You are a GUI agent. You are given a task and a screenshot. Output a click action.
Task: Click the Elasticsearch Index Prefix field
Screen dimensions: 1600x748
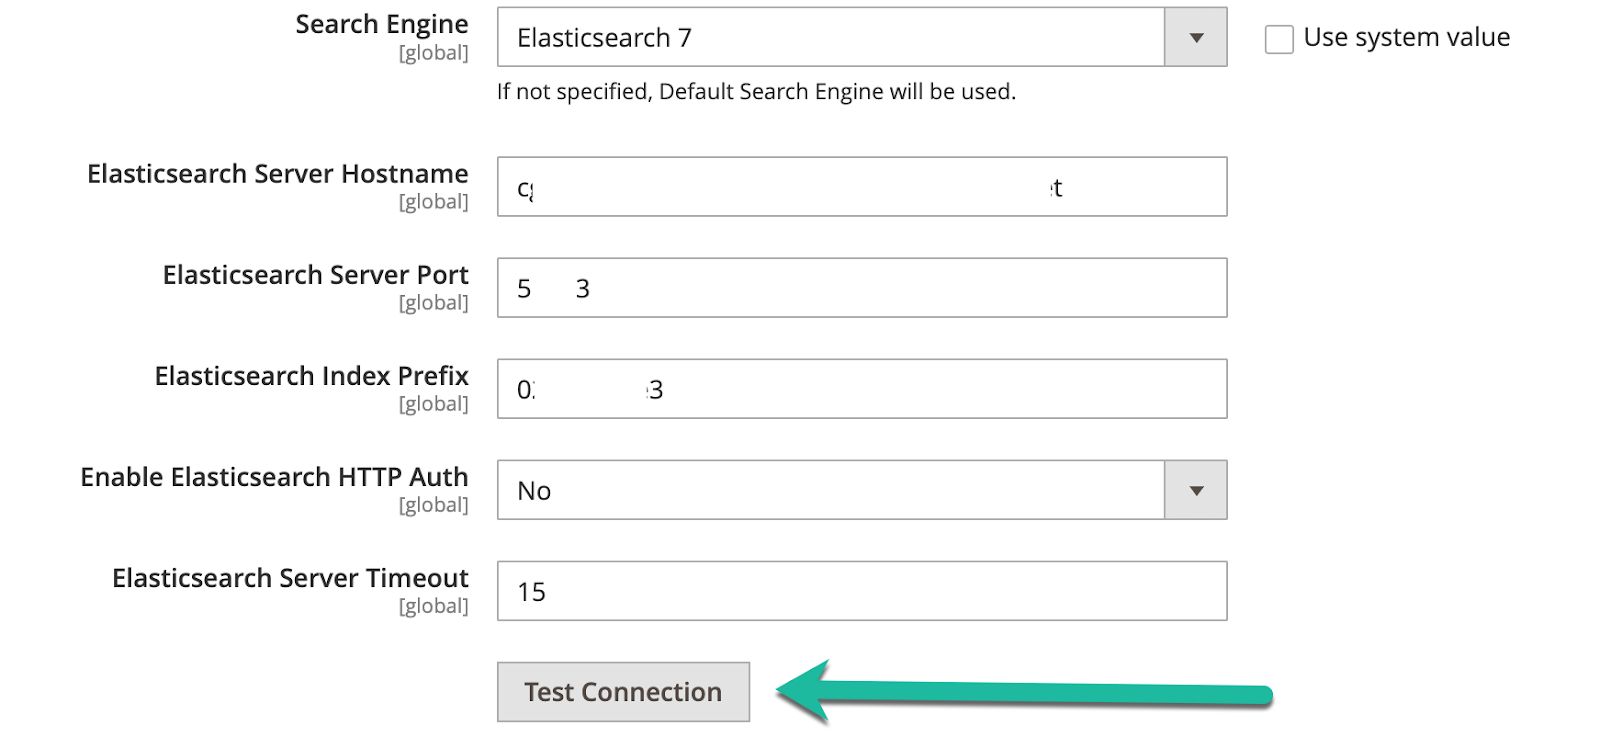point(860,389)
